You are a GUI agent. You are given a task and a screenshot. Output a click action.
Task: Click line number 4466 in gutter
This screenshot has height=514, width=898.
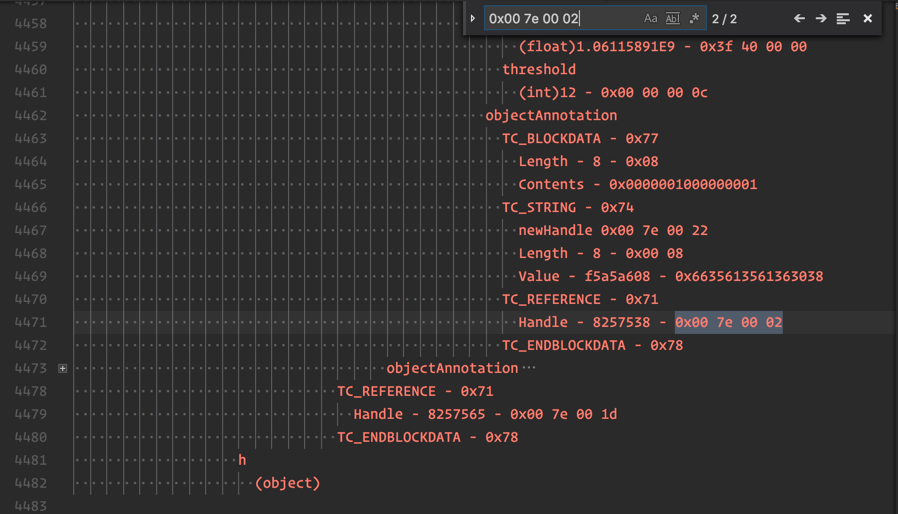31,207
